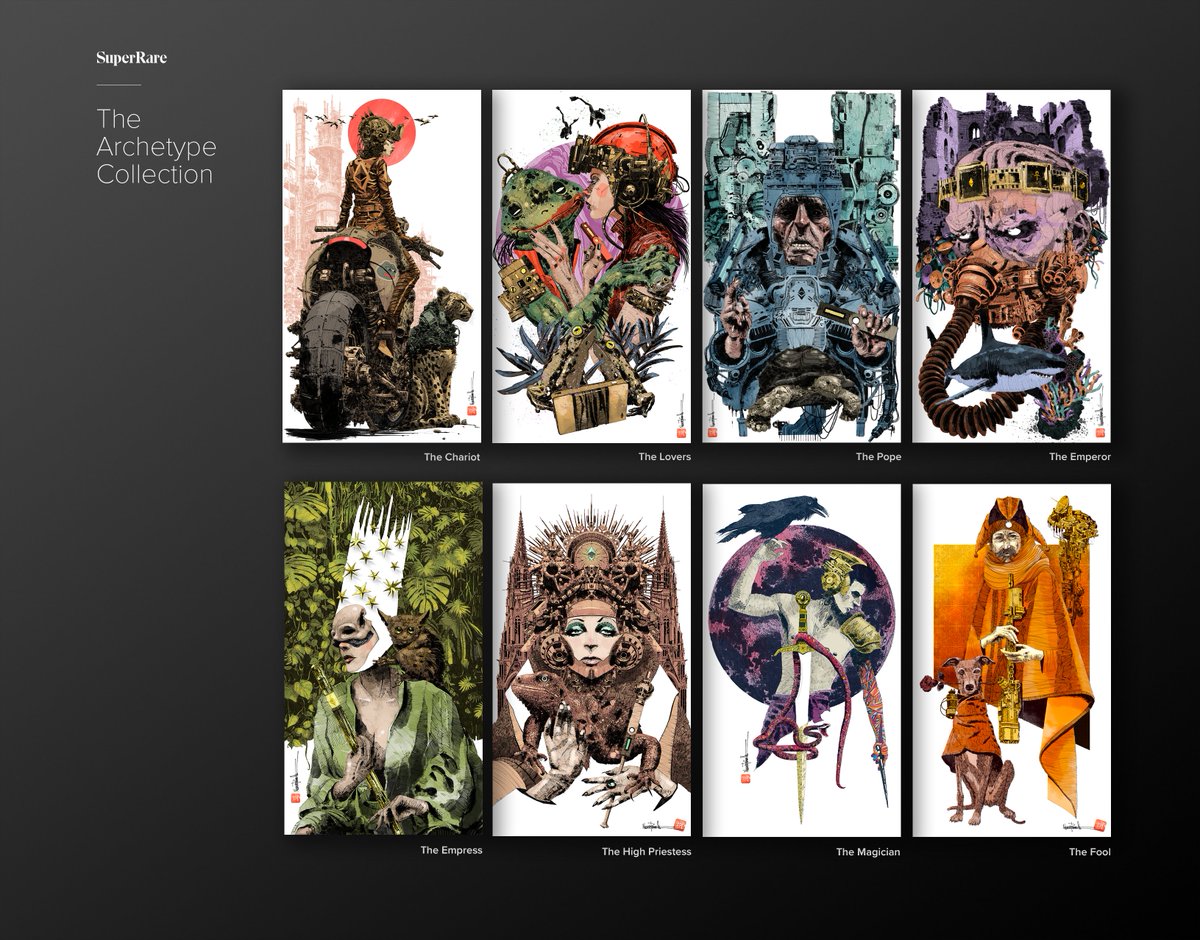Click the caption text 'The Emperor'

1080,457
